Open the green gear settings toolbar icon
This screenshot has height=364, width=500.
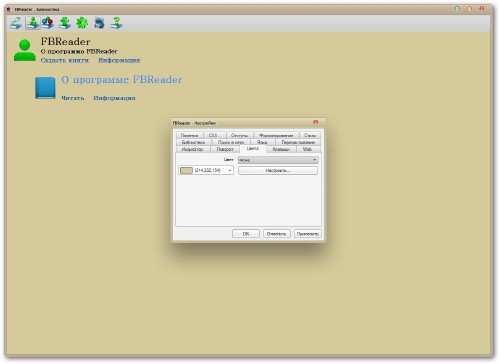click(82, 23)
